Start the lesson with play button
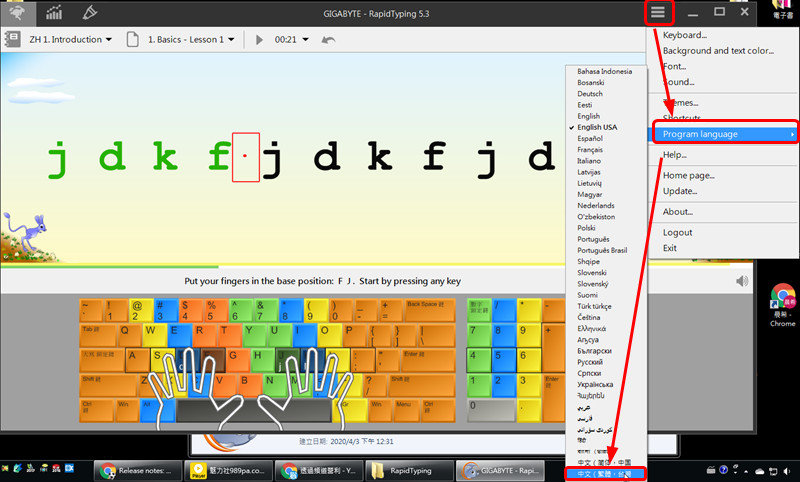 click(x=259, y=40)
